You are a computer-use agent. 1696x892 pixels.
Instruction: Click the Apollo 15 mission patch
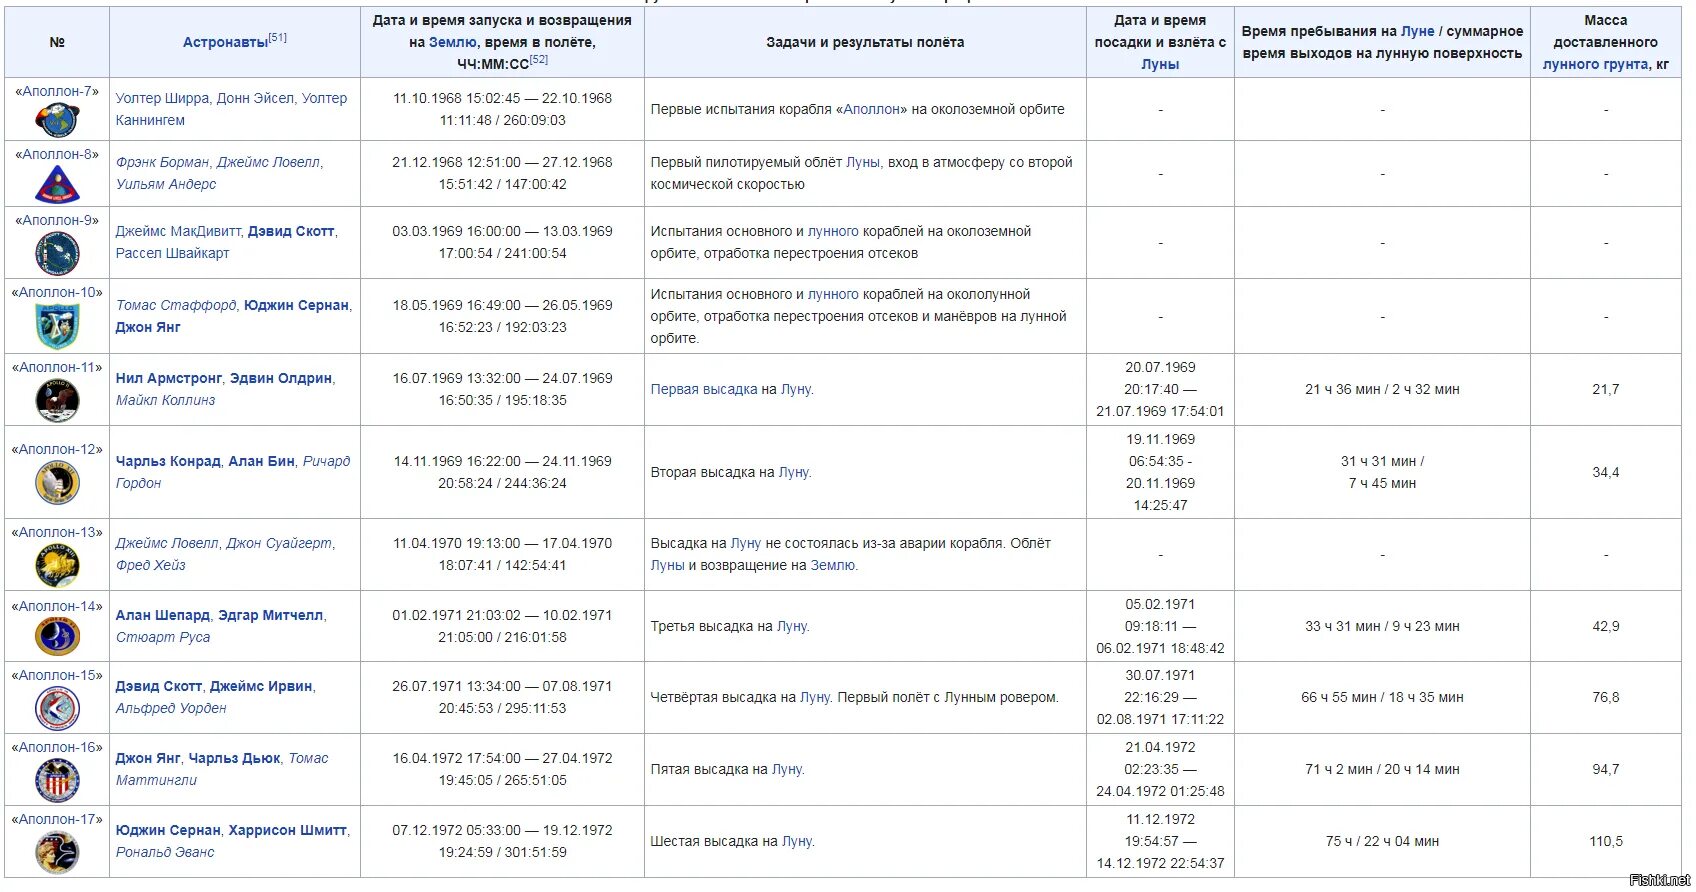(57, 708)
